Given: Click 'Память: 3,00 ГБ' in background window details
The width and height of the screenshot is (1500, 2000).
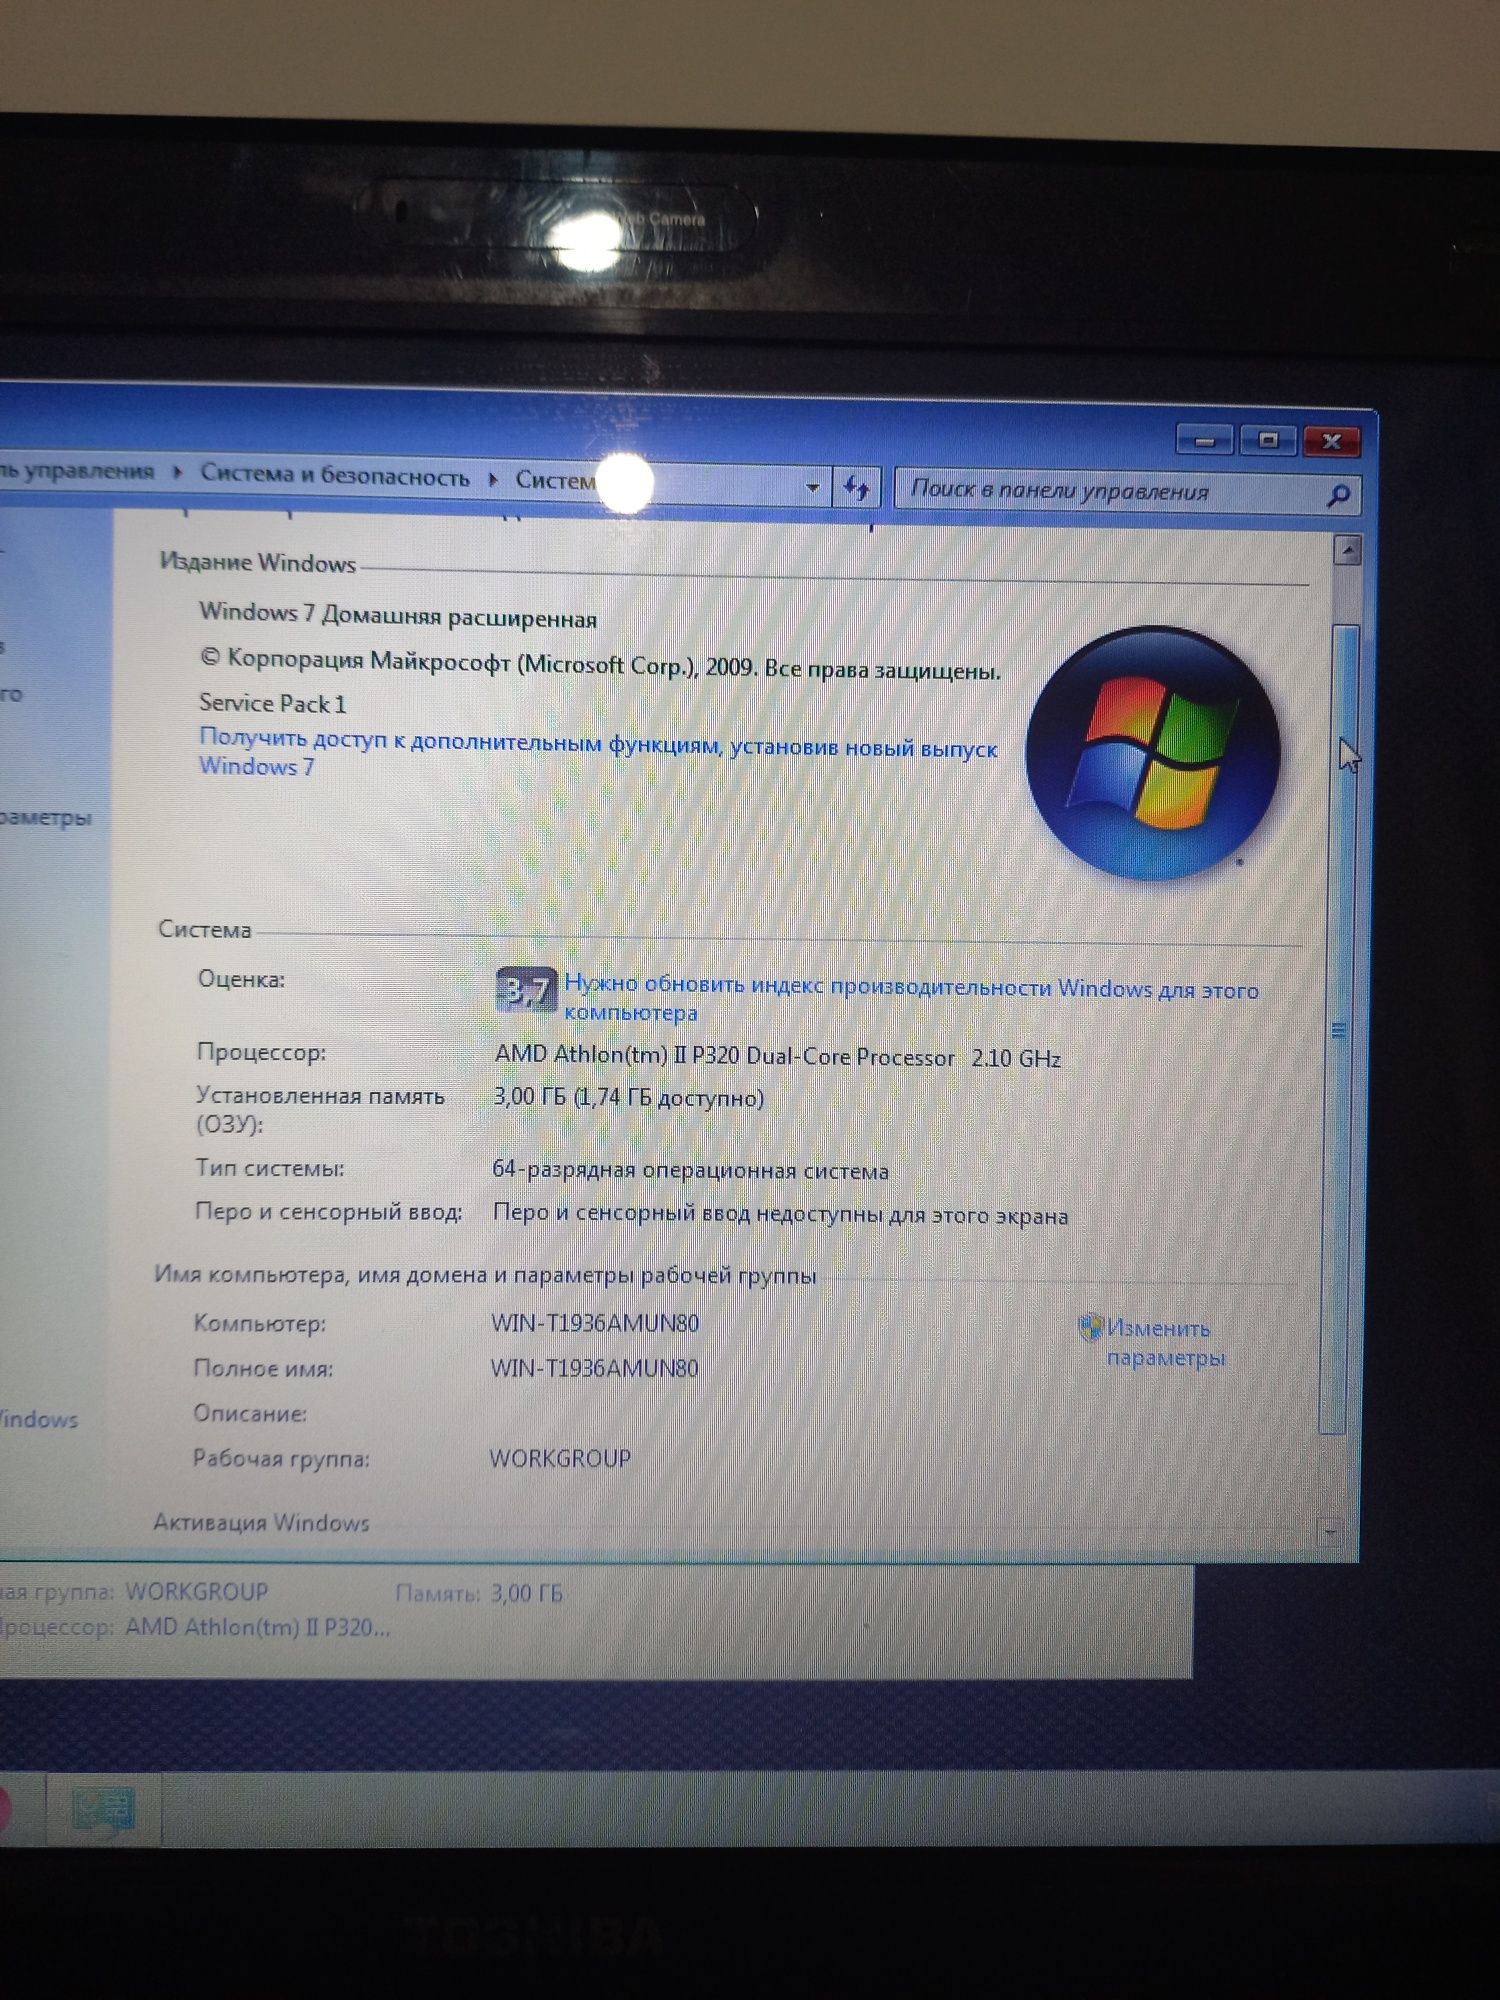Looking at the screenshot, I should [479, 1593].
